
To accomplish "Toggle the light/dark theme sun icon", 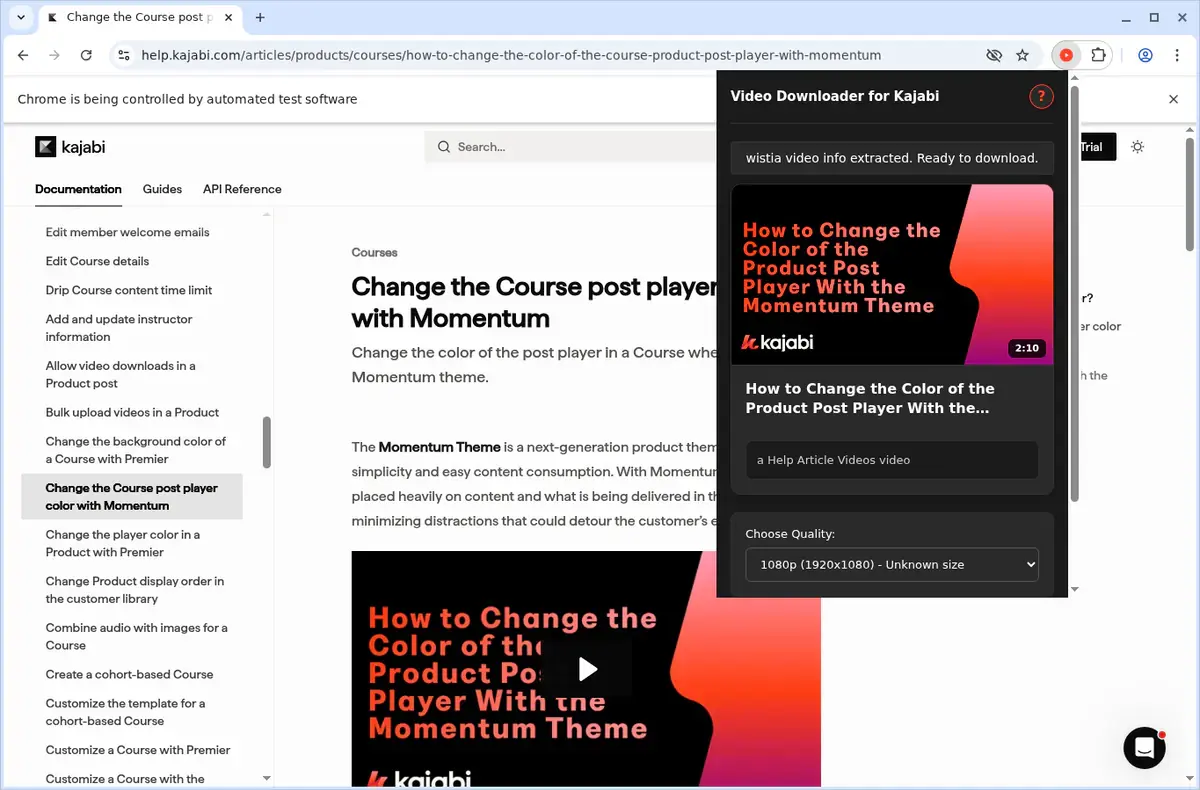I will click(x=1137, y=147).
